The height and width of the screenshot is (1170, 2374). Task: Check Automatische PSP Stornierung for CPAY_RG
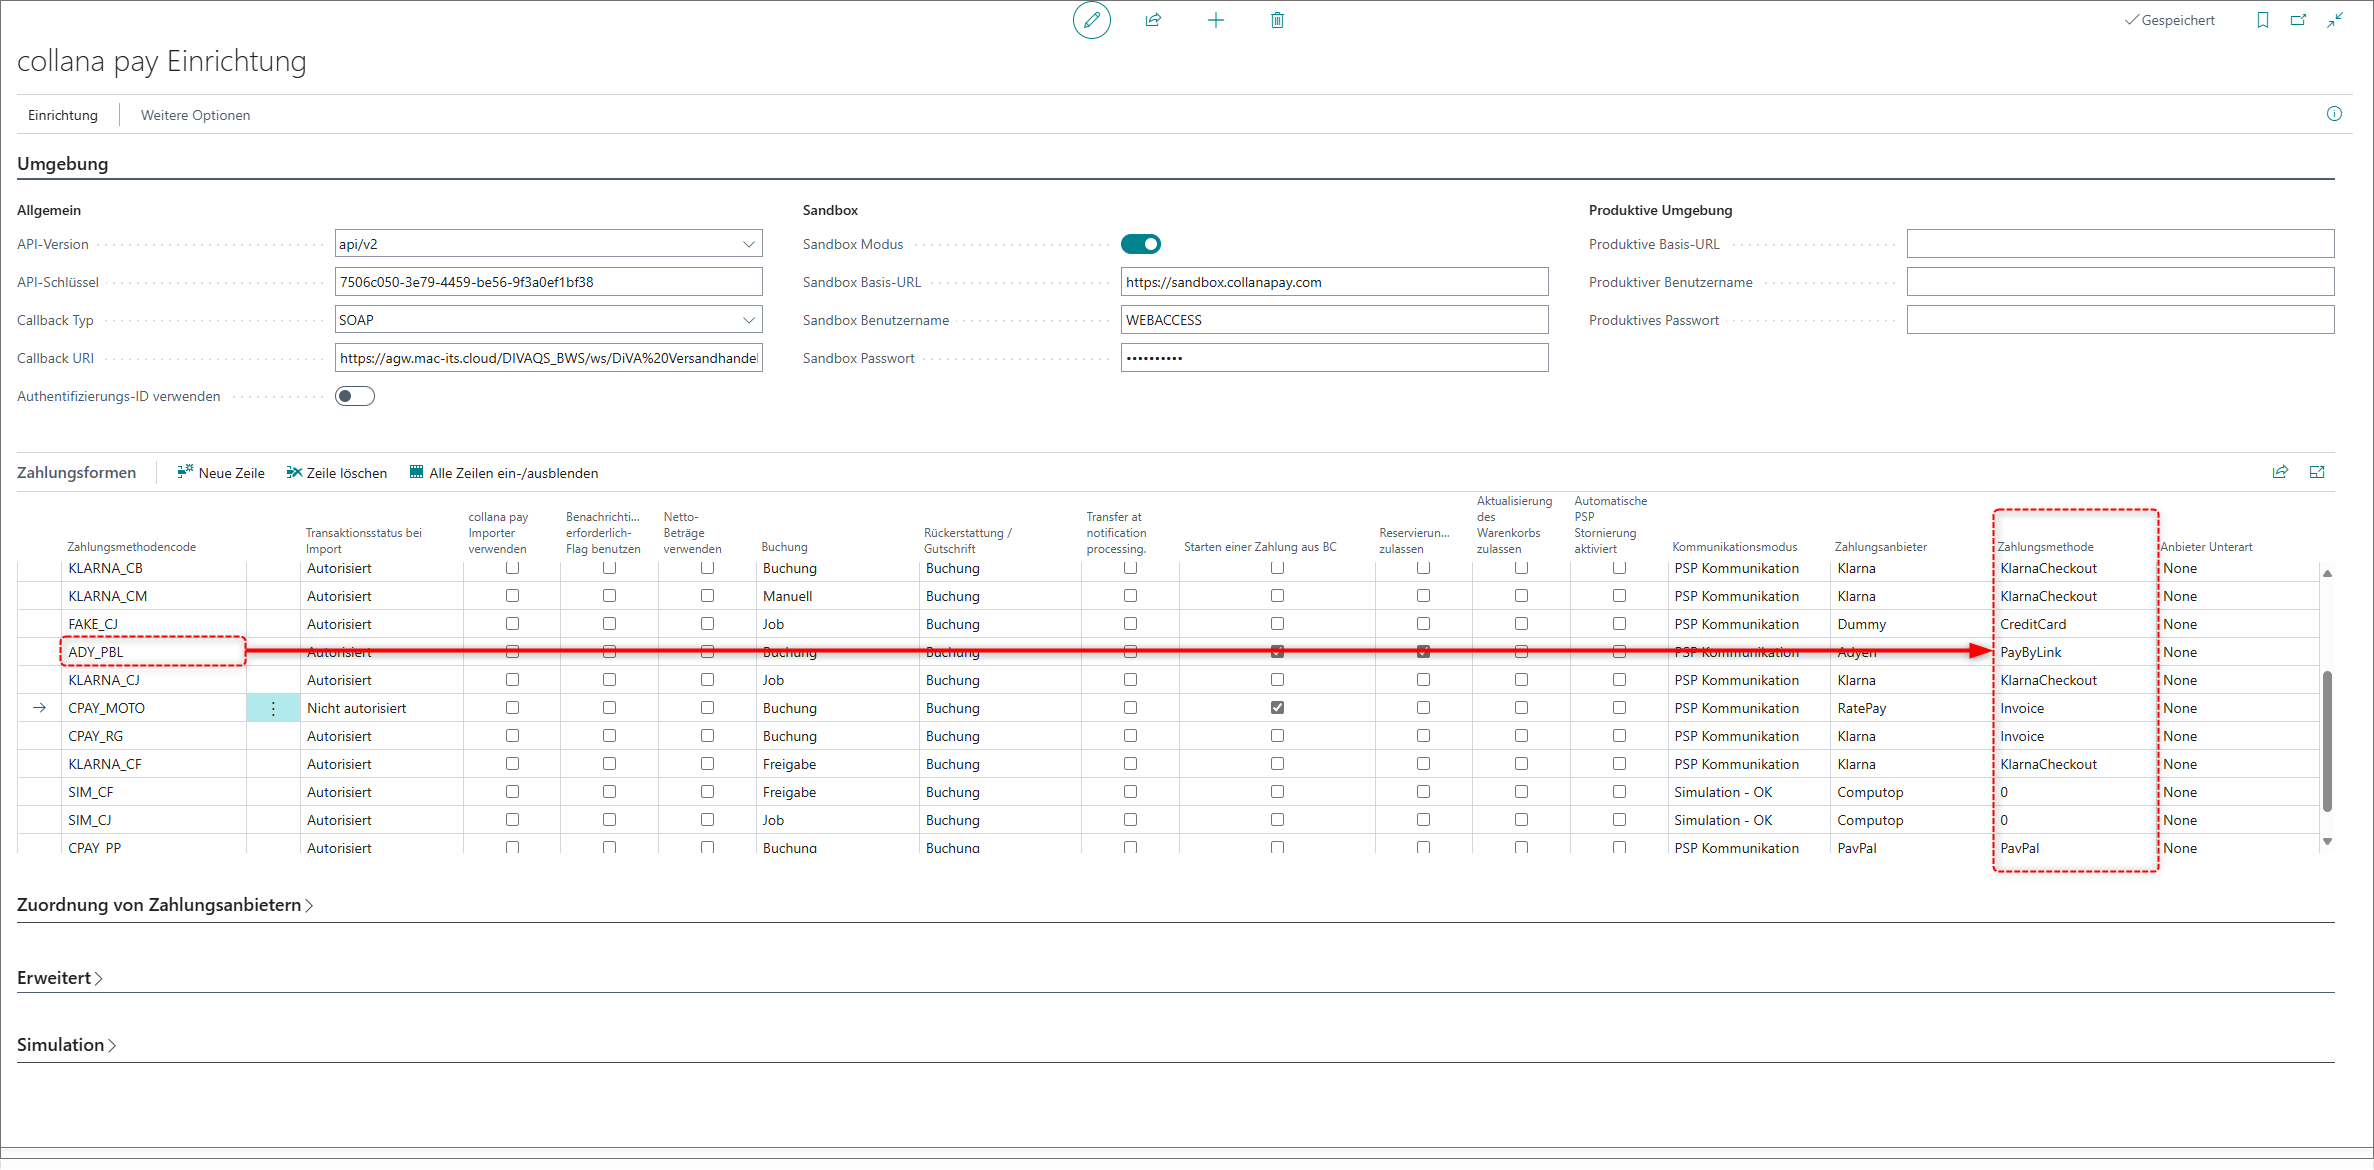pos(1619,736)
